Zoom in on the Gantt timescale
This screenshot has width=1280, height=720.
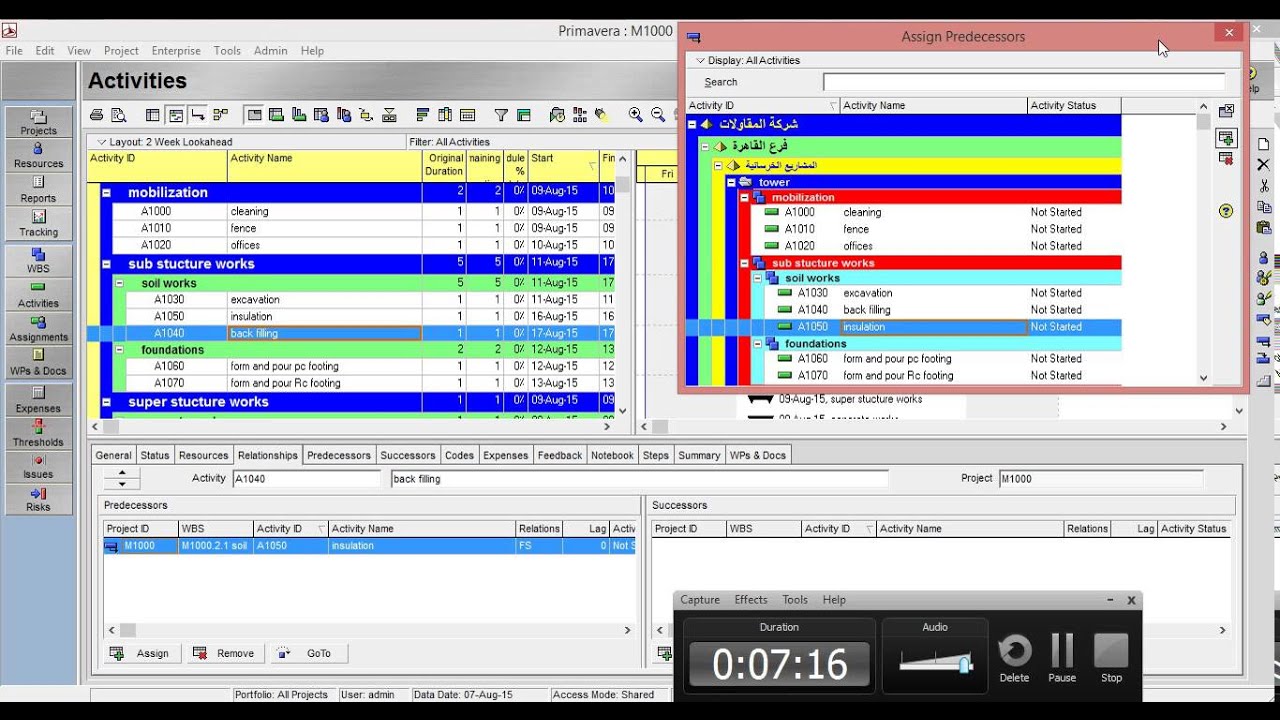pos(636,115)
